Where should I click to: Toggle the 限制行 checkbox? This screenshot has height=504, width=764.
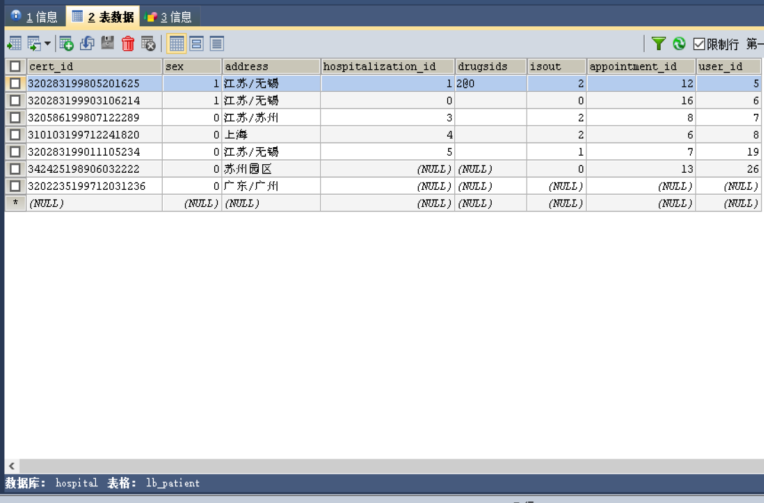tap(699, 44)
